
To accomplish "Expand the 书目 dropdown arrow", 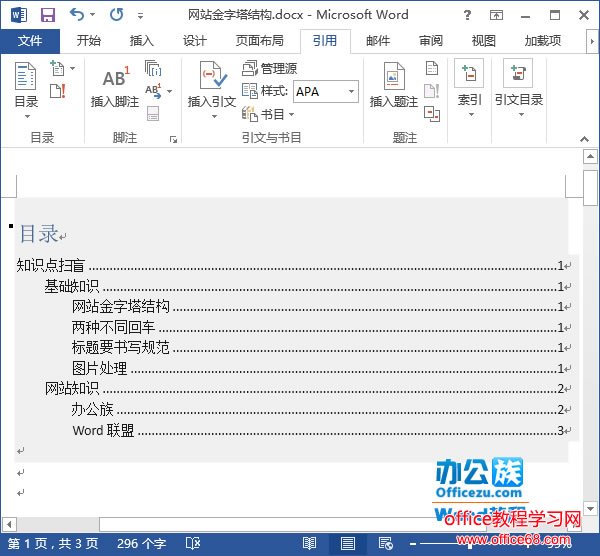I will point(291,114).
